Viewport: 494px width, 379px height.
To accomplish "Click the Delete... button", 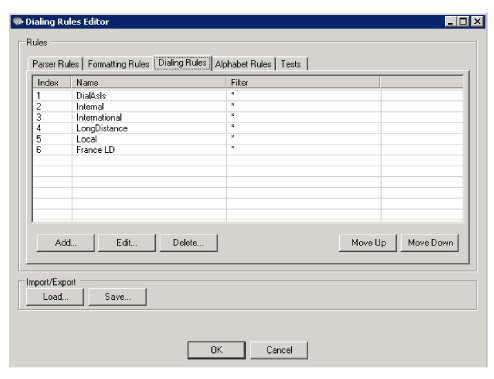I will click(188, 243).
